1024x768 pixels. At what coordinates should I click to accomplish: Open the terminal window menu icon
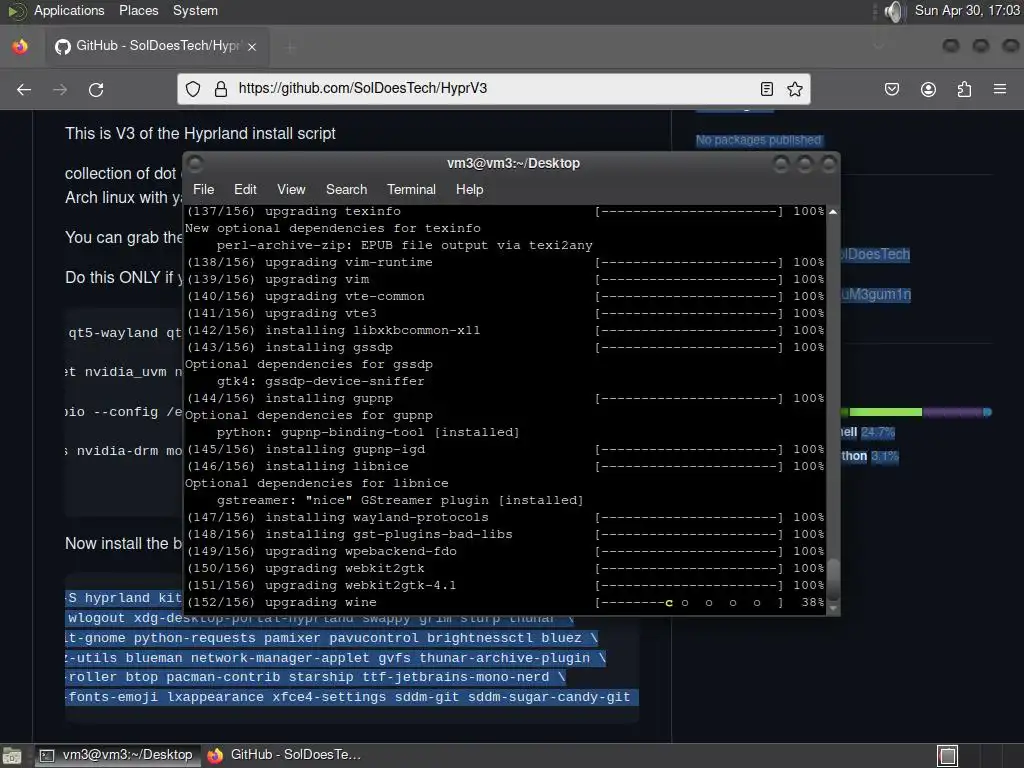coord(195,163)
